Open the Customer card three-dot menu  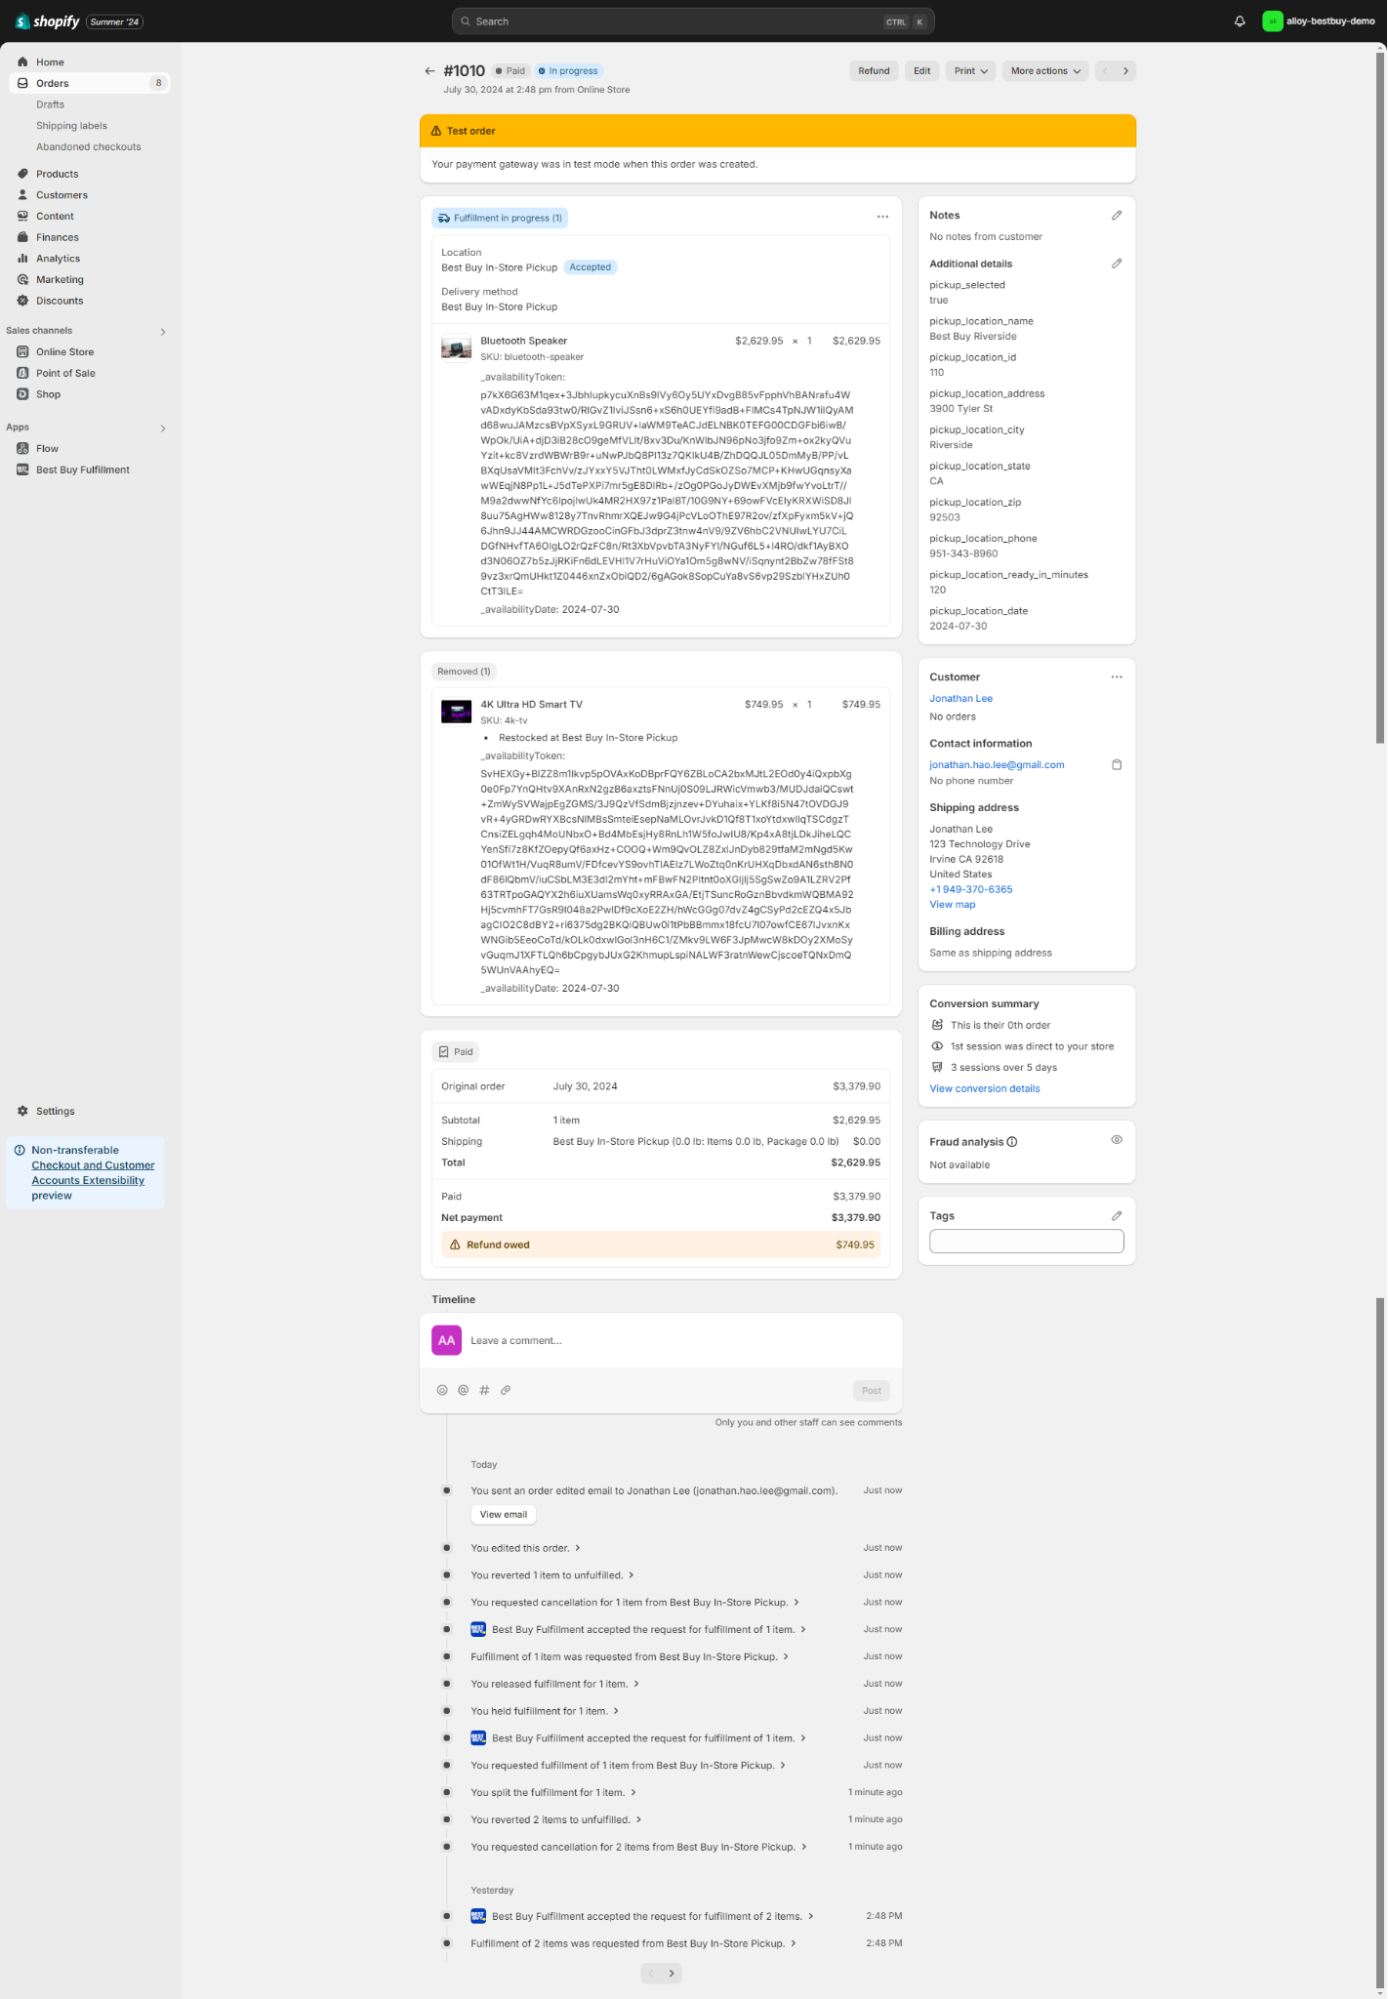click(x=1117, y=677)
